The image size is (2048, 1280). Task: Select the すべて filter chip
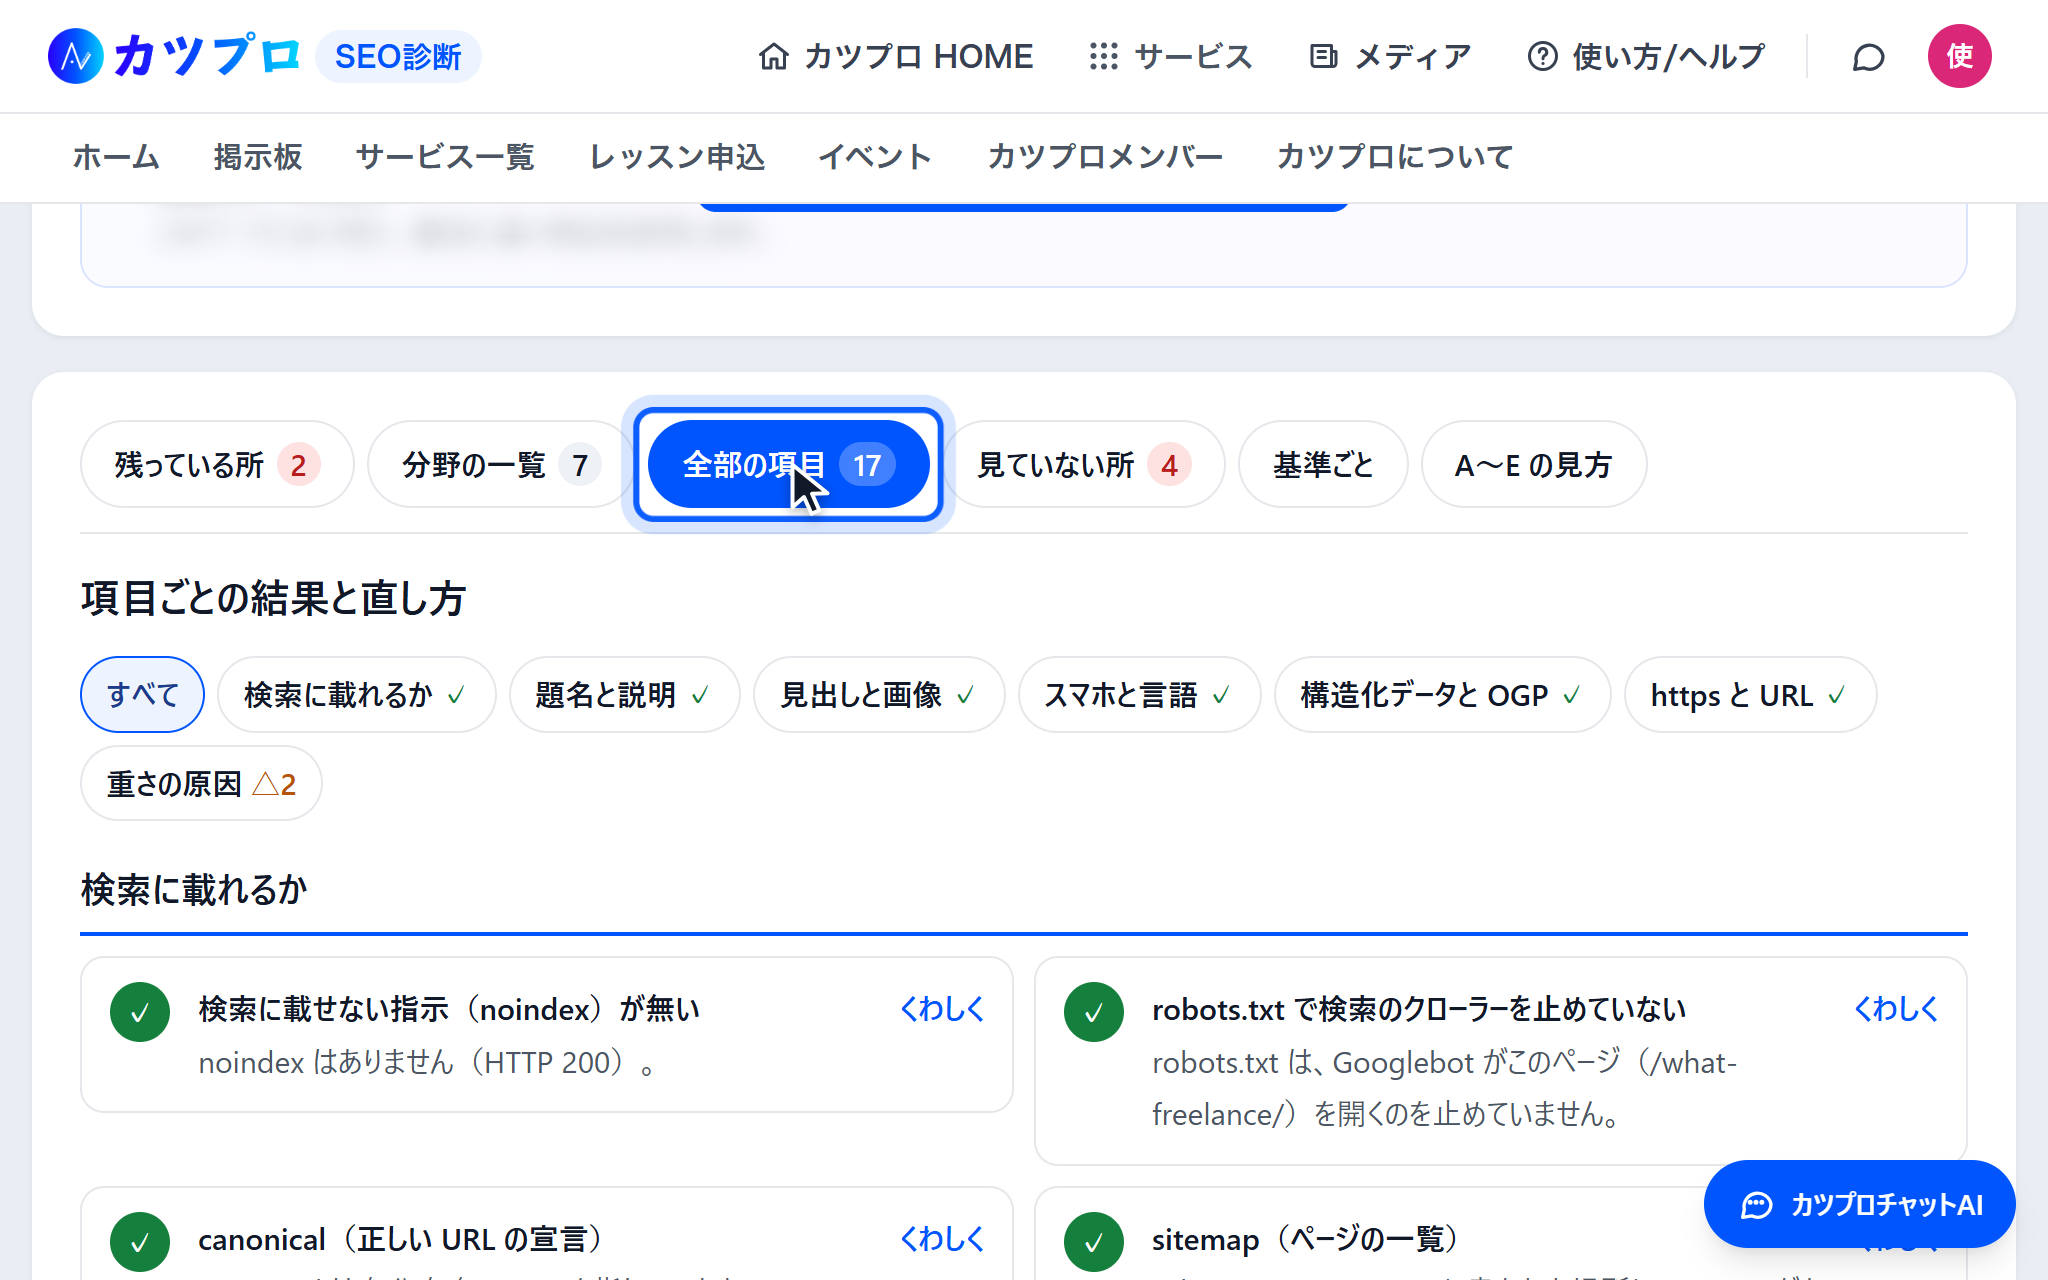coord(142,695)
